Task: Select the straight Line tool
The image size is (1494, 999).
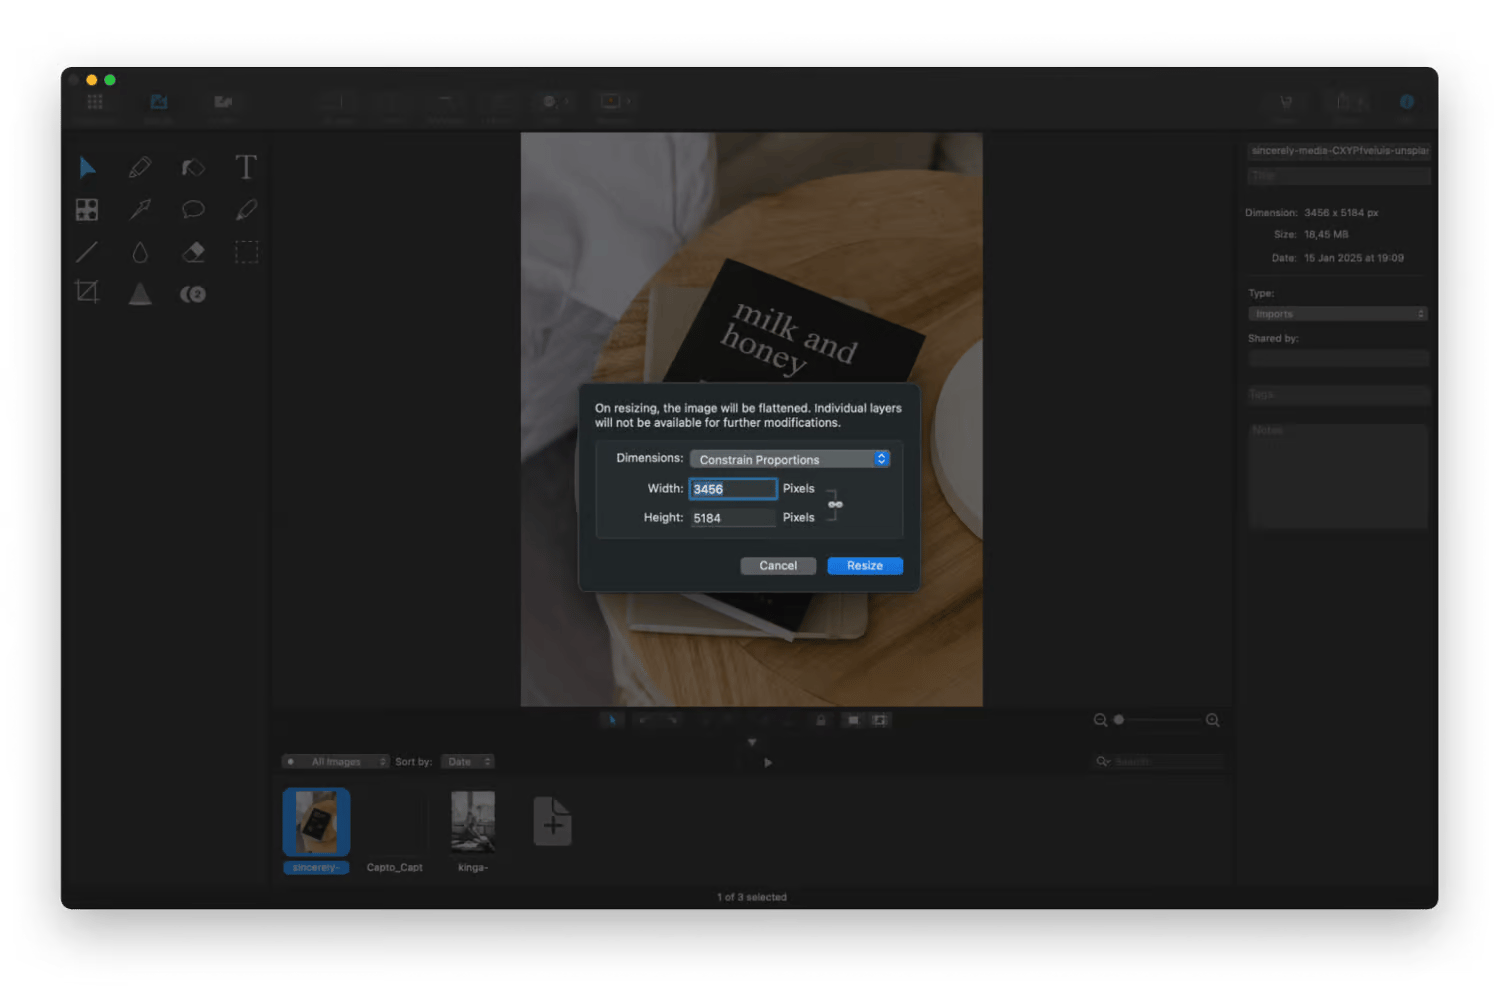Action: click(x=88, y=252)
